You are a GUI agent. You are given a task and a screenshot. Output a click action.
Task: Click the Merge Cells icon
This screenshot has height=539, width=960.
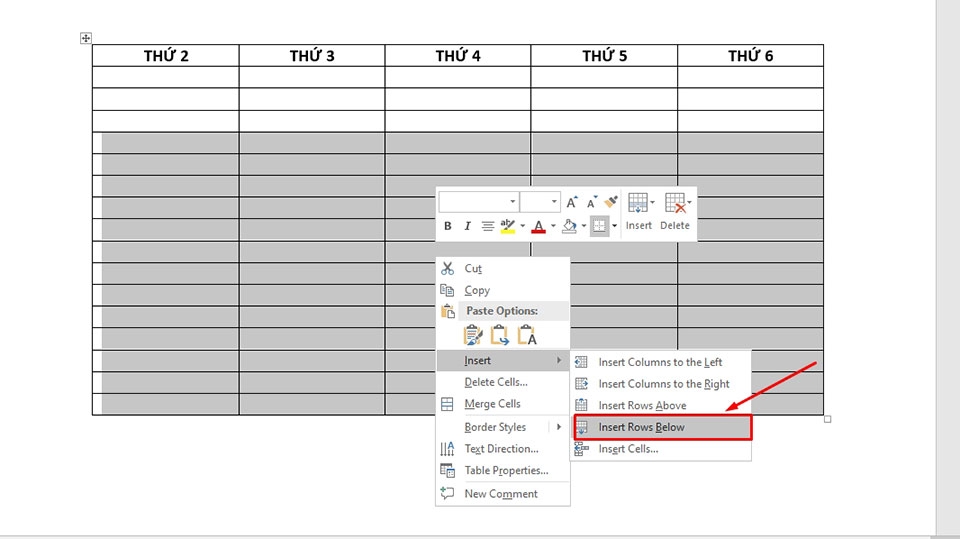448,404
